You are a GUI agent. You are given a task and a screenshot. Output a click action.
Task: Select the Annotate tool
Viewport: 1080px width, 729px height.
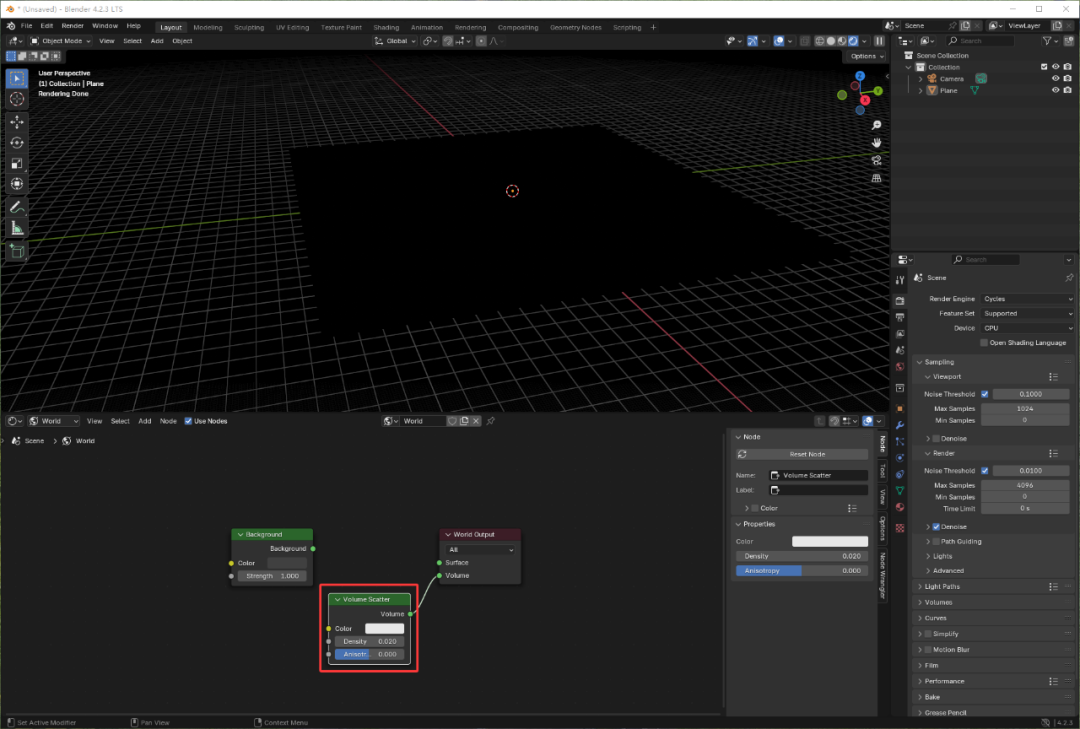17,207
